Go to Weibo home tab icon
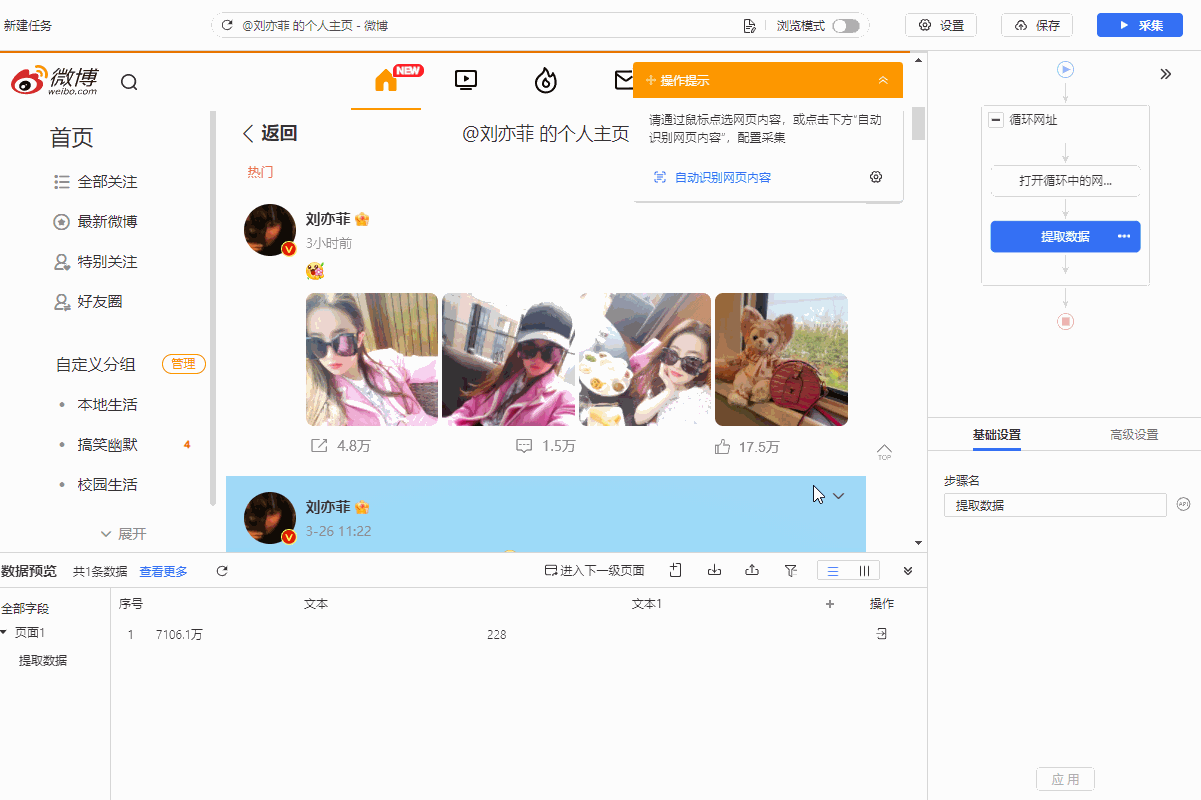The height and width of the screenshot is (800, 1201). 386,80
